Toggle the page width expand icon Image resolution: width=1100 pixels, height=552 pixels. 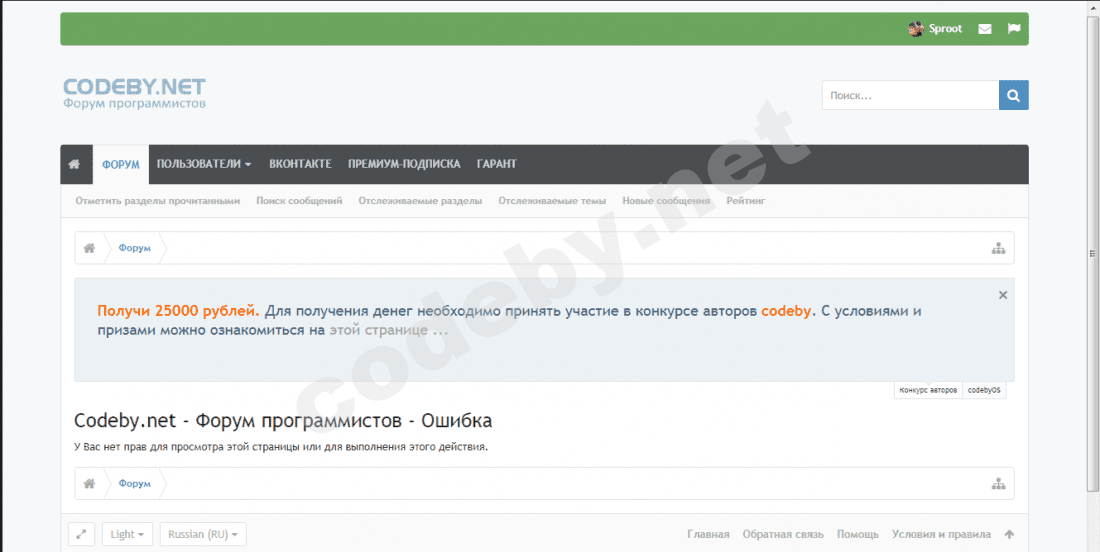[81, 534]
